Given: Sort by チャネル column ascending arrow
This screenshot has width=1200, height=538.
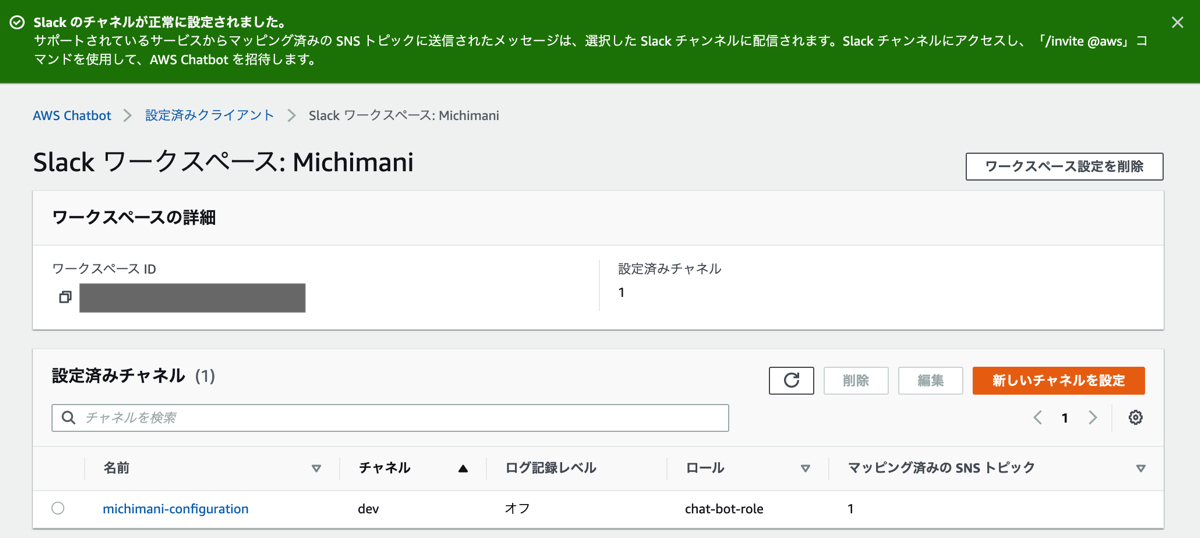Looking at the screenshot, I should tap(463, 468).
